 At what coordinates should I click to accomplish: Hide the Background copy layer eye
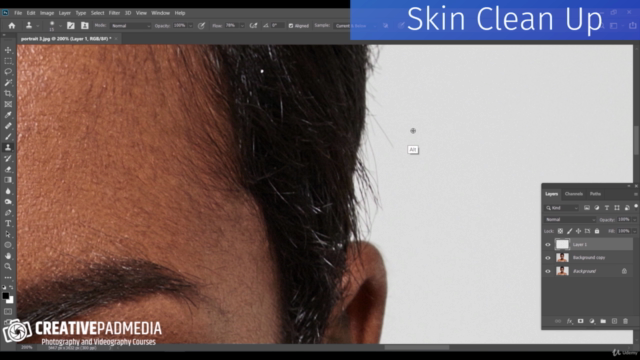pyautogui.click(x=548, y=258)
